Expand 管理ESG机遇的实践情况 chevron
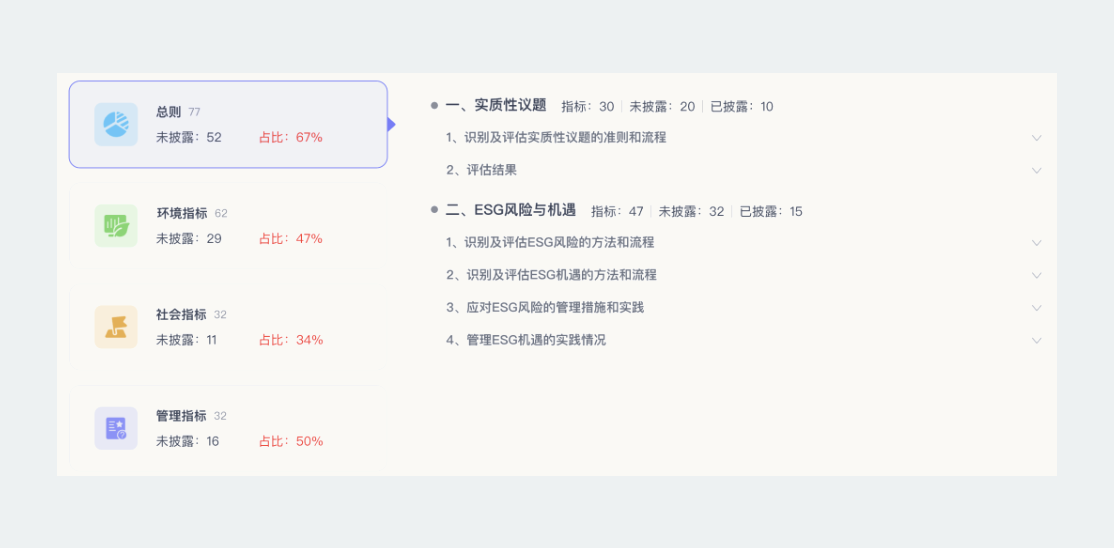Viewport: 1114px width, 548px height. pos(1036,340)
